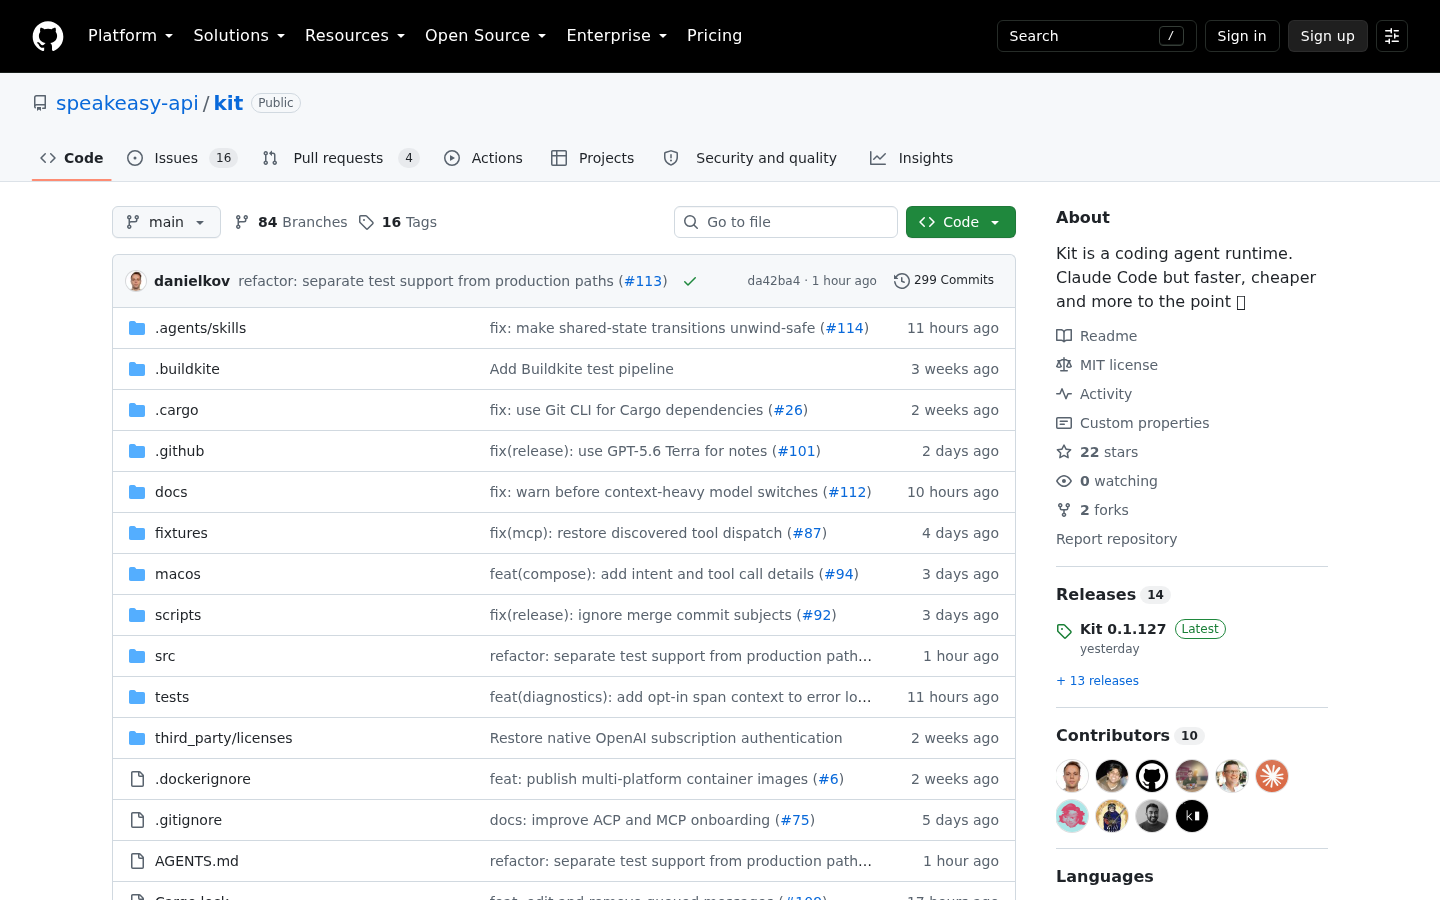Show the + 13 releases link
The image size is (1440, 900).
pos(1097,681)
